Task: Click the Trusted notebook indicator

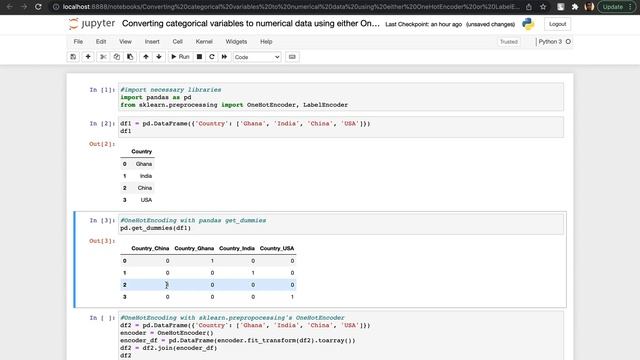Action: (509, 42)
